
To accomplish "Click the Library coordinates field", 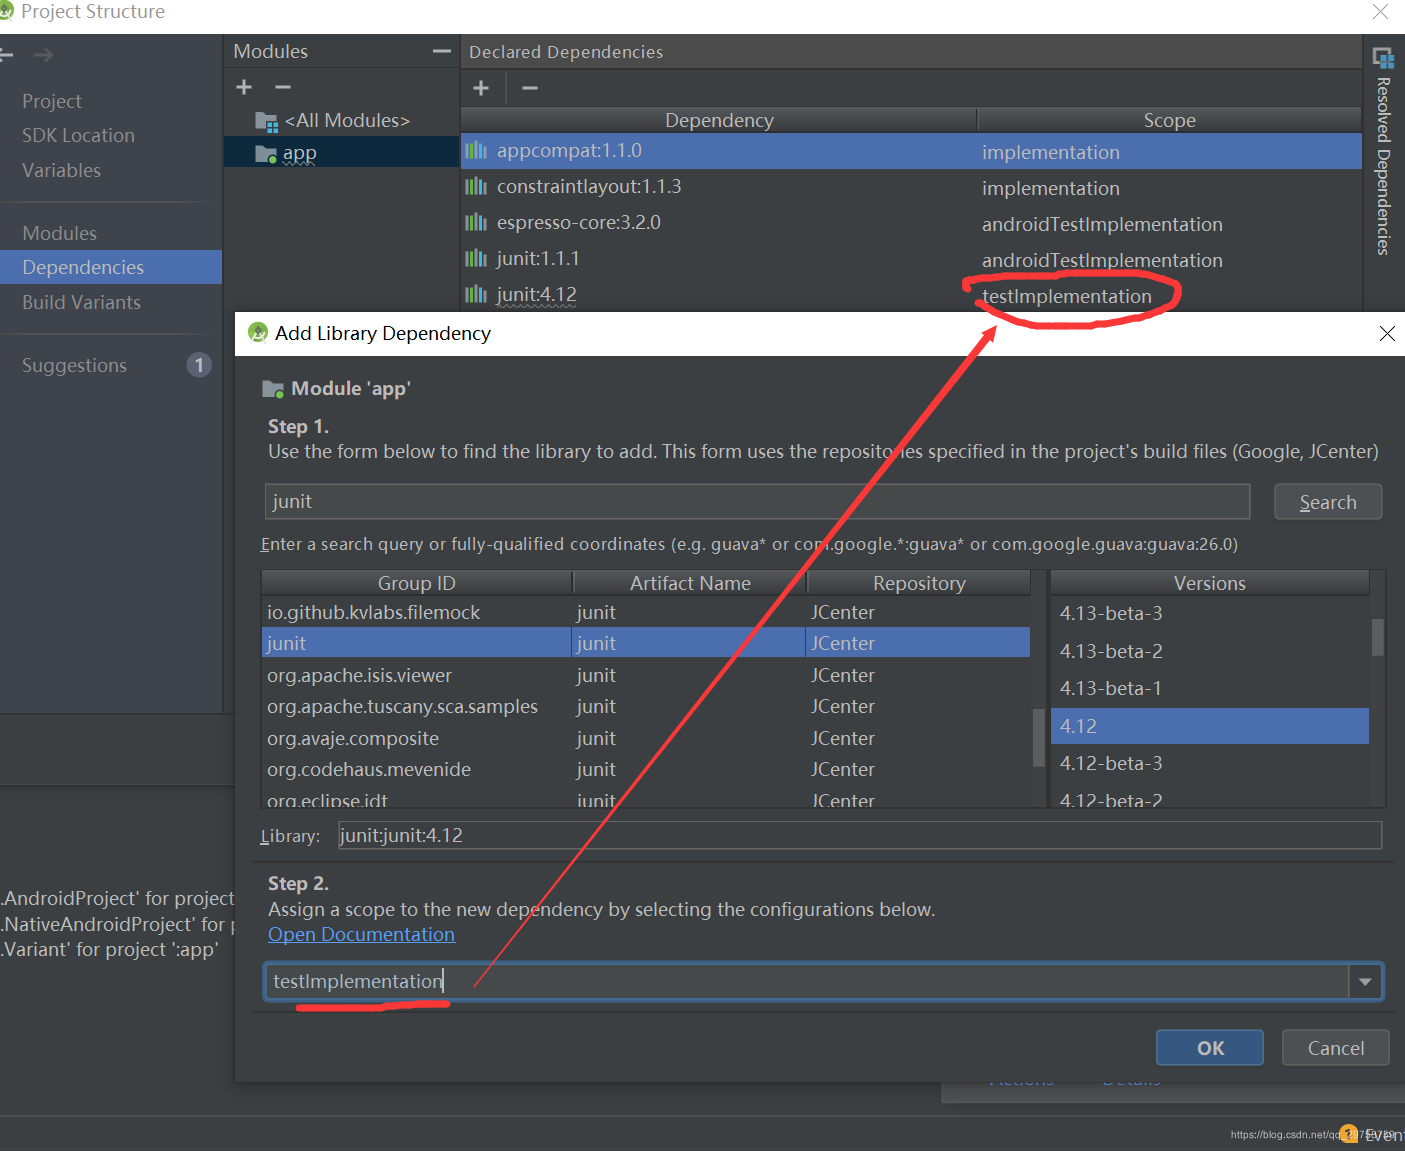I will click(860, 835).
